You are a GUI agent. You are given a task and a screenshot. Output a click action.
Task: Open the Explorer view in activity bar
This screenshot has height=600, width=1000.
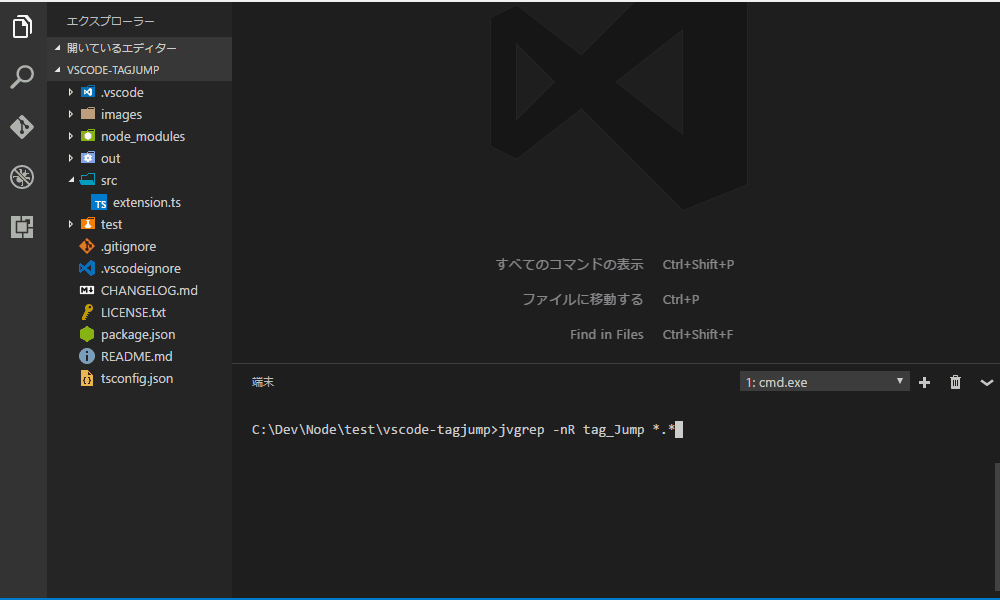pos(22,27)
